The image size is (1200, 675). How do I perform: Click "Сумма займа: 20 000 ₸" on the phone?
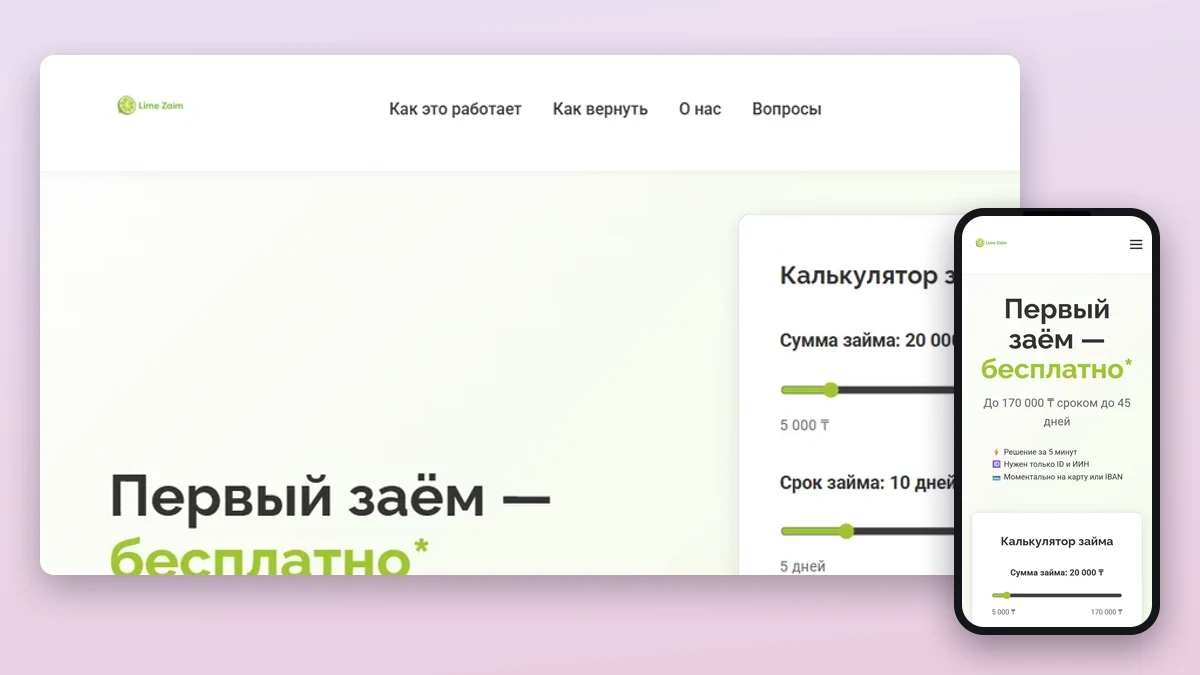(x=1057, y=573)
